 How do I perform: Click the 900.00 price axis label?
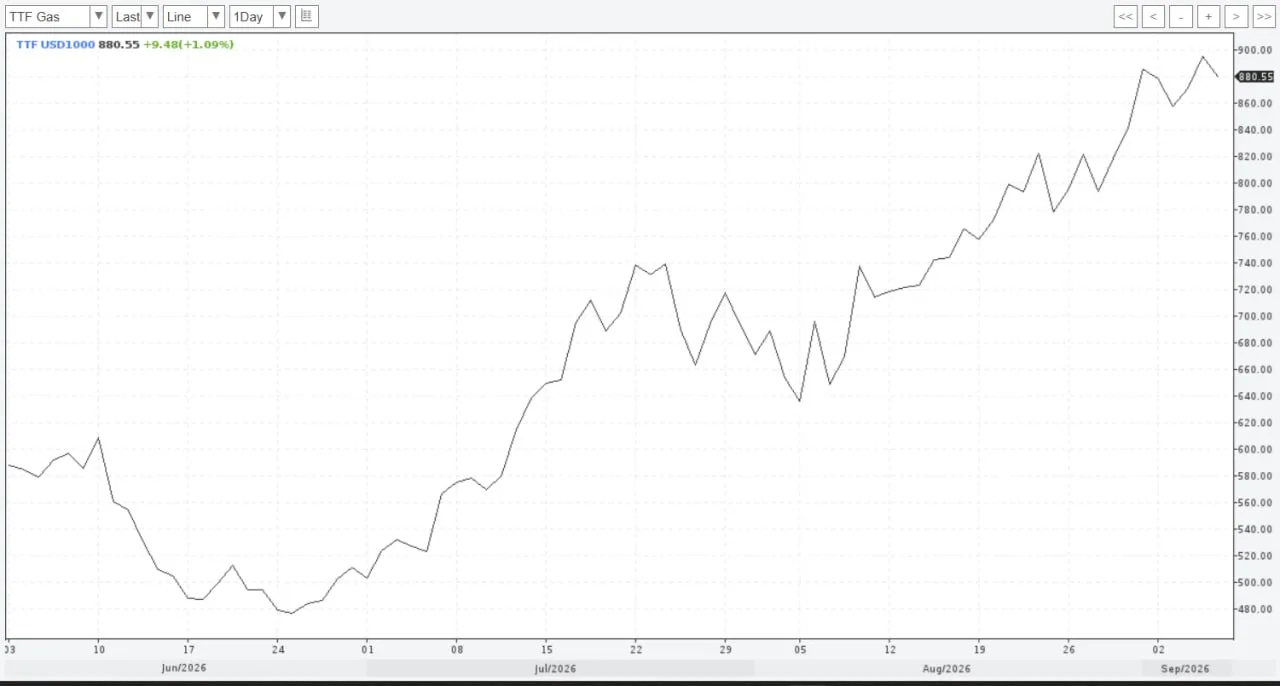coord(1257,50)
